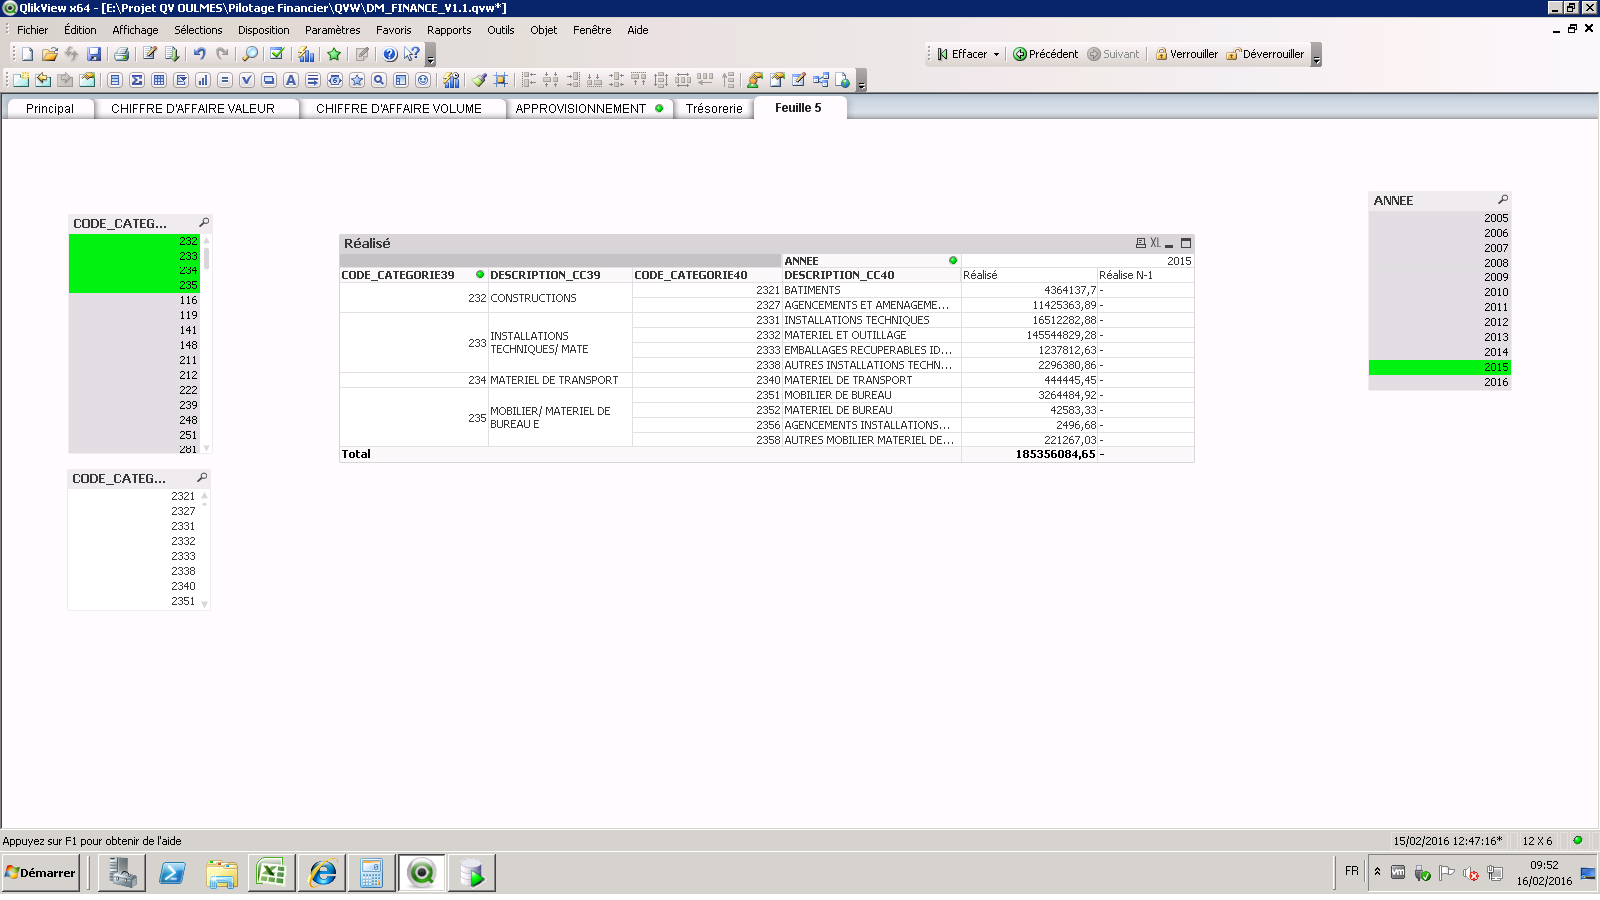Click the EMBALLAGES RECUPERABLES row description
This screenshot has height=900, width=1600.
click(x=868, y=350)
